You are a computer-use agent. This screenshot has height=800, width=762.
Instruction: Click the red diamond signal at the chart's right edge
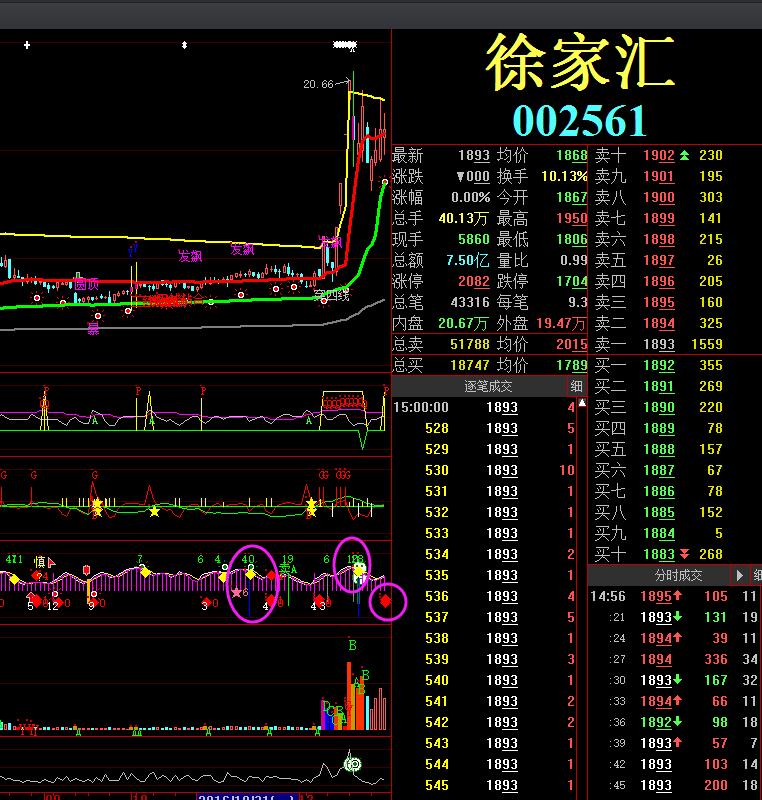pyautogui.click(x=386, y=601)
